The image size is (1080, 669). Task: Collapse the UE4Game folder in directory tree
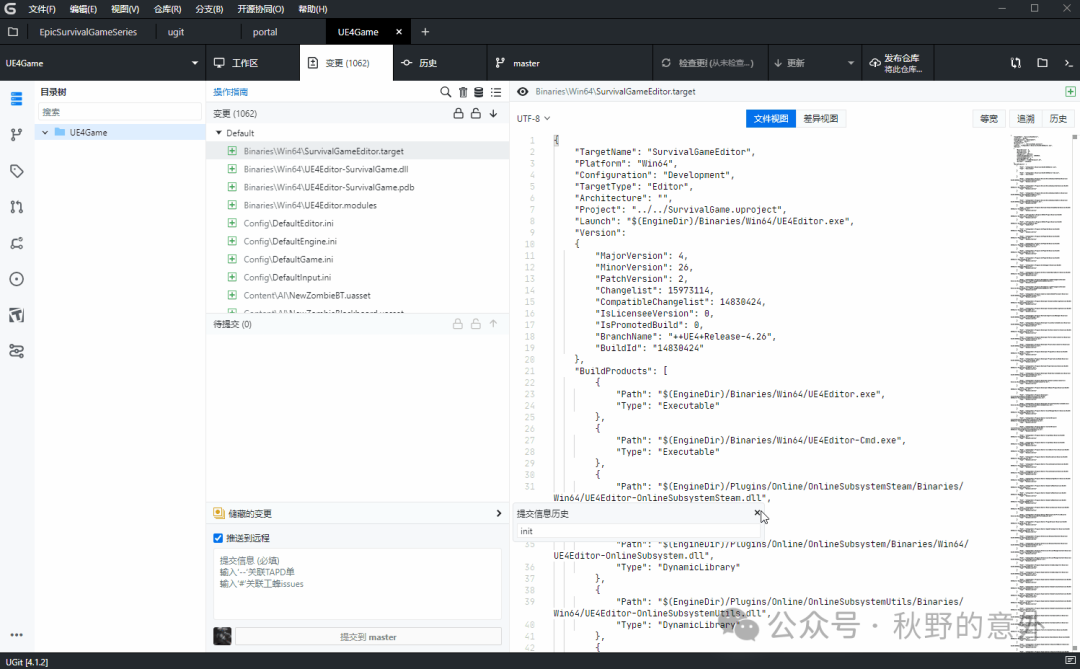[45, 132]
